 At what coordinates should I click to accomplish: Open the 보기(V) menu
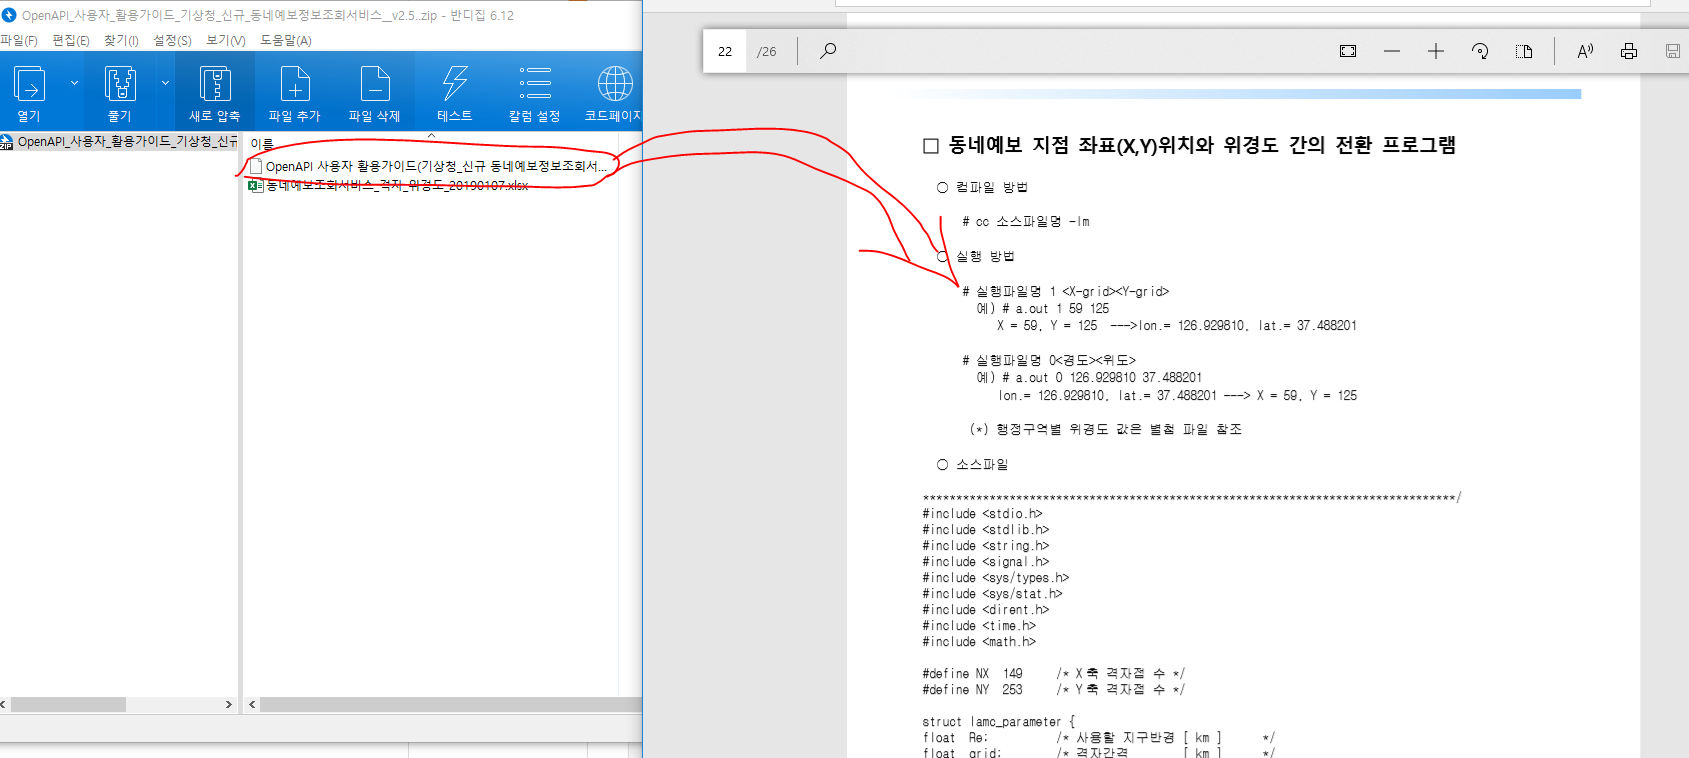(225, 41)
